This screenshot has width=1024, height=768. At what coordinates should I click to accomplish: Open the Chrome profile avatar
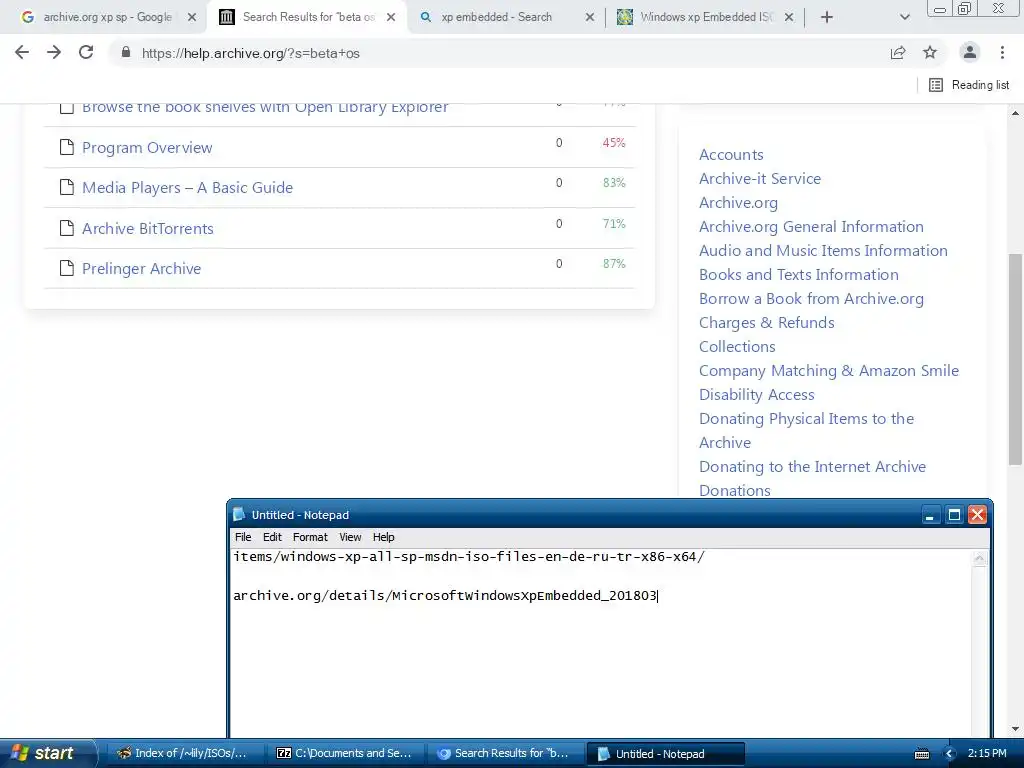(x=970, y=52)
